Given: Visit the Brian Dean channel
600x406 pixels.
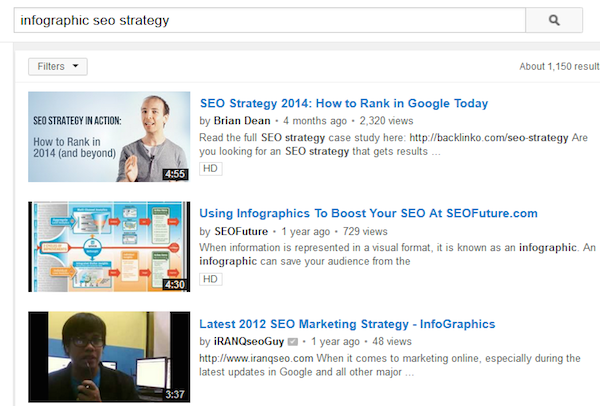Looking at the screenshot, I should tap(241, 121).
